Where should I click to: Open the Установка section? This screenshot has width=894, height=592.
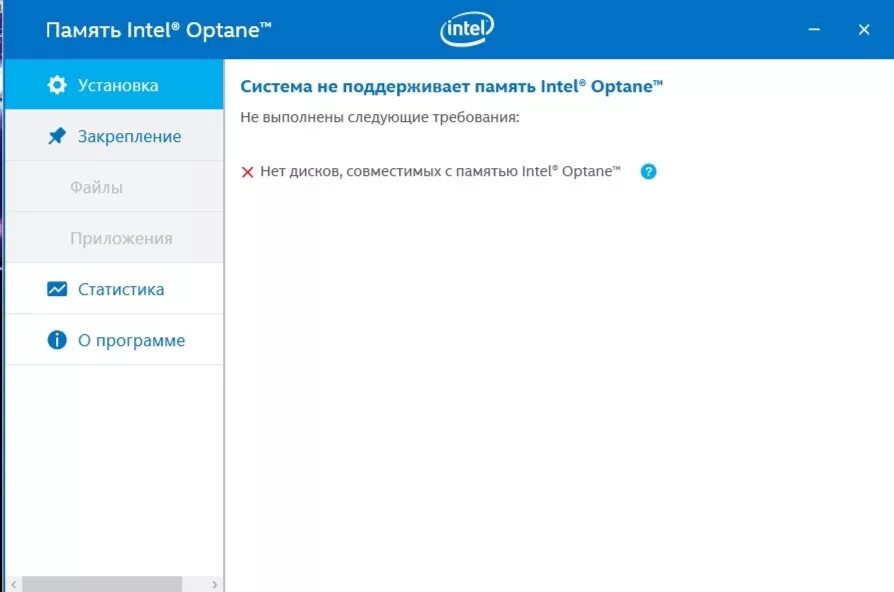pyautogui.click(x=114, y=84)
